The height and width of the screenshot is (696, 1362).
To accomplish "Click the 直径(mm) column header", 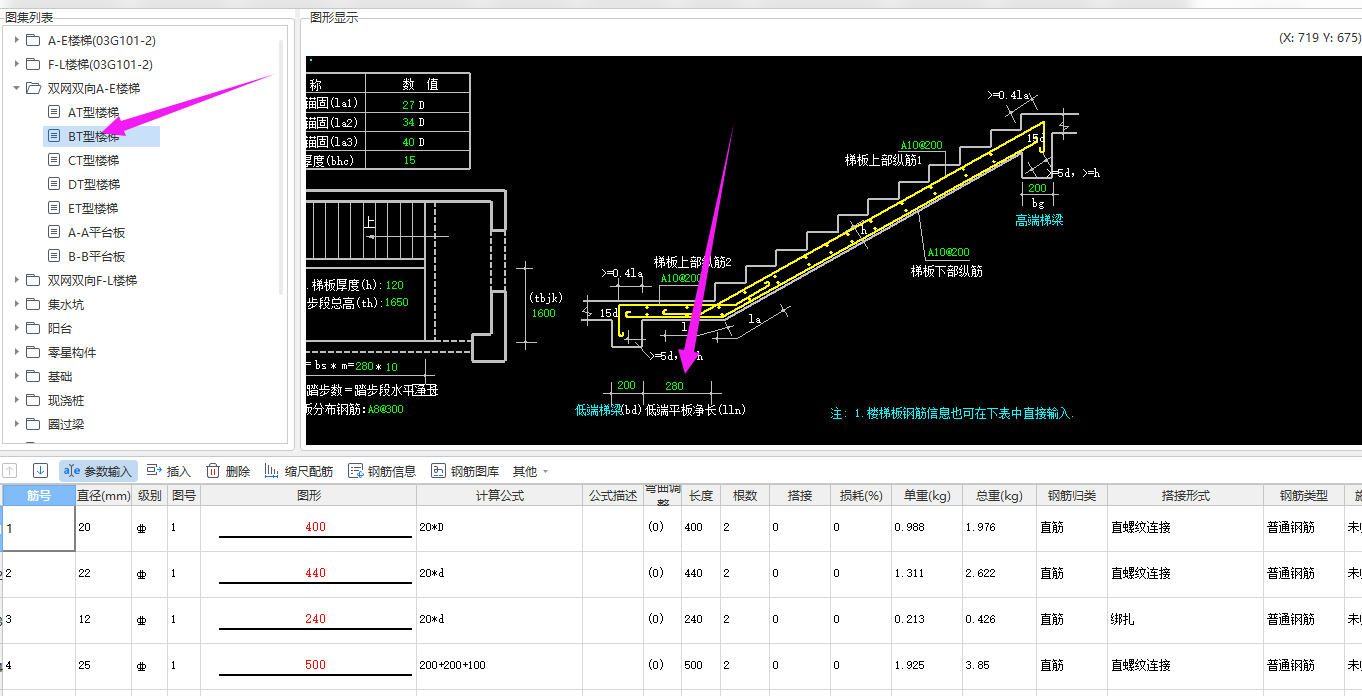I will click(103, 495).
